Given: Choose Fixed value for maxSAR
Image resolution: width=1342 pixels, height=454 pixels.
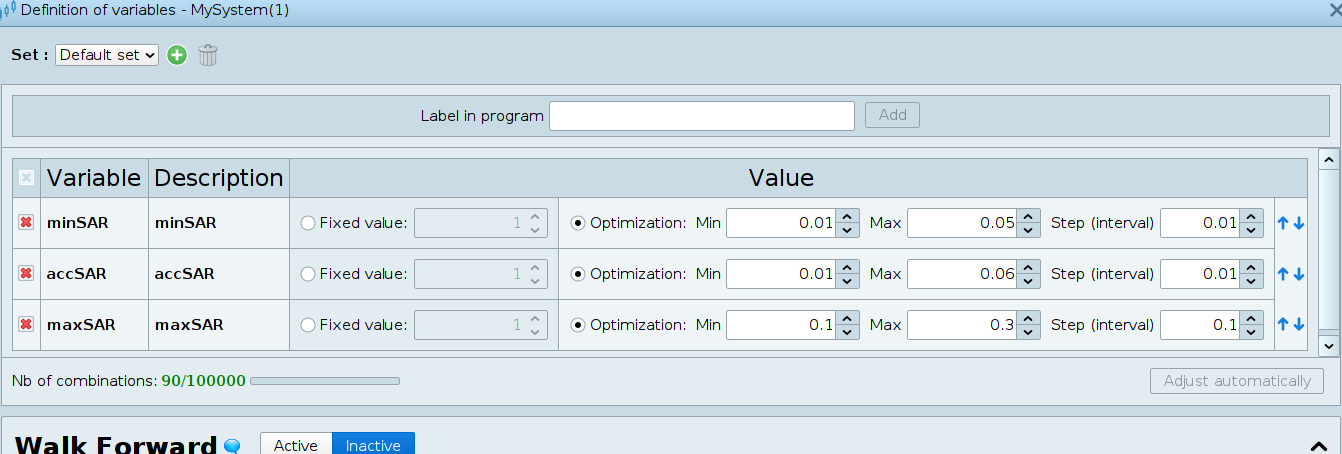Looking at the screenshot, I should pos(308,325).
